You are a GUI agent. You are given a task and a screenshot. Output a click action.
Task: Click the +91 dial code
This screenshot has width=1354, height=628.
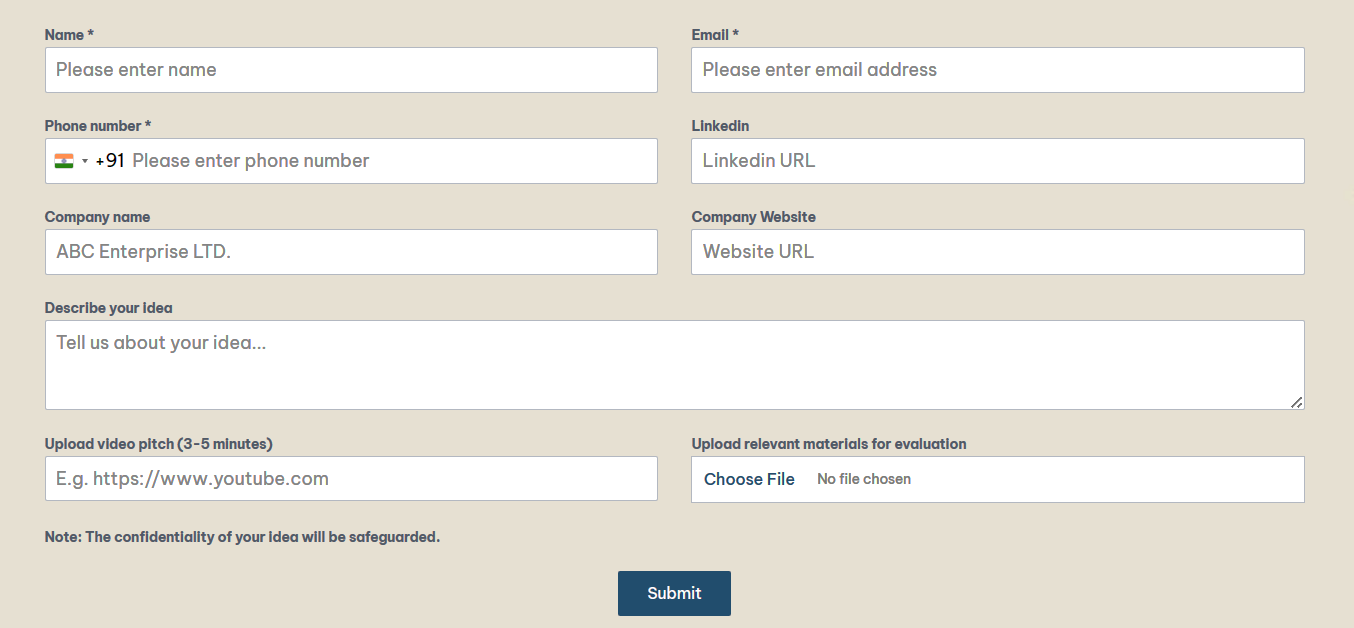(x=110, y=161)
